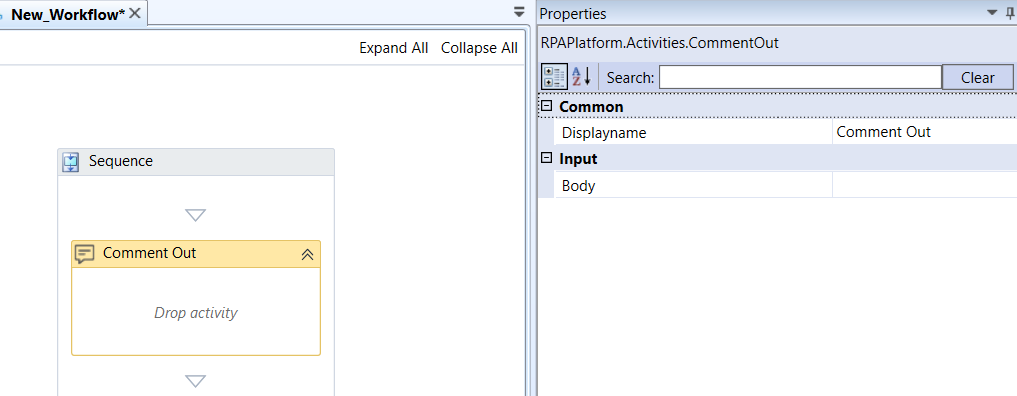Sort properties by category
This screenshot has width=1017, height=396.
tap(554, 77)
